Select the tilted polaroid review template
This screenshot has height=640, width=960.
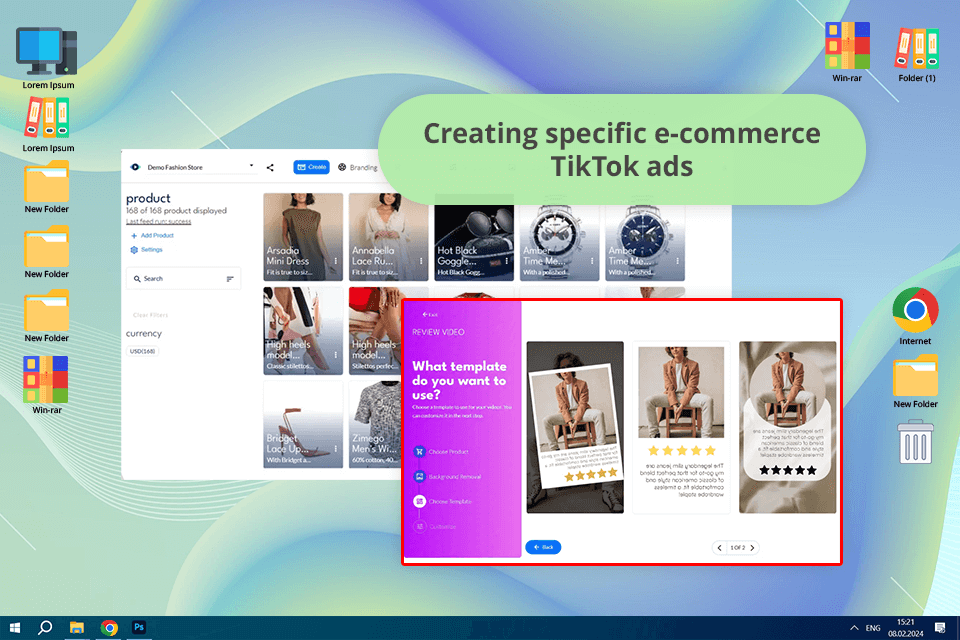(x=575, y=427)
